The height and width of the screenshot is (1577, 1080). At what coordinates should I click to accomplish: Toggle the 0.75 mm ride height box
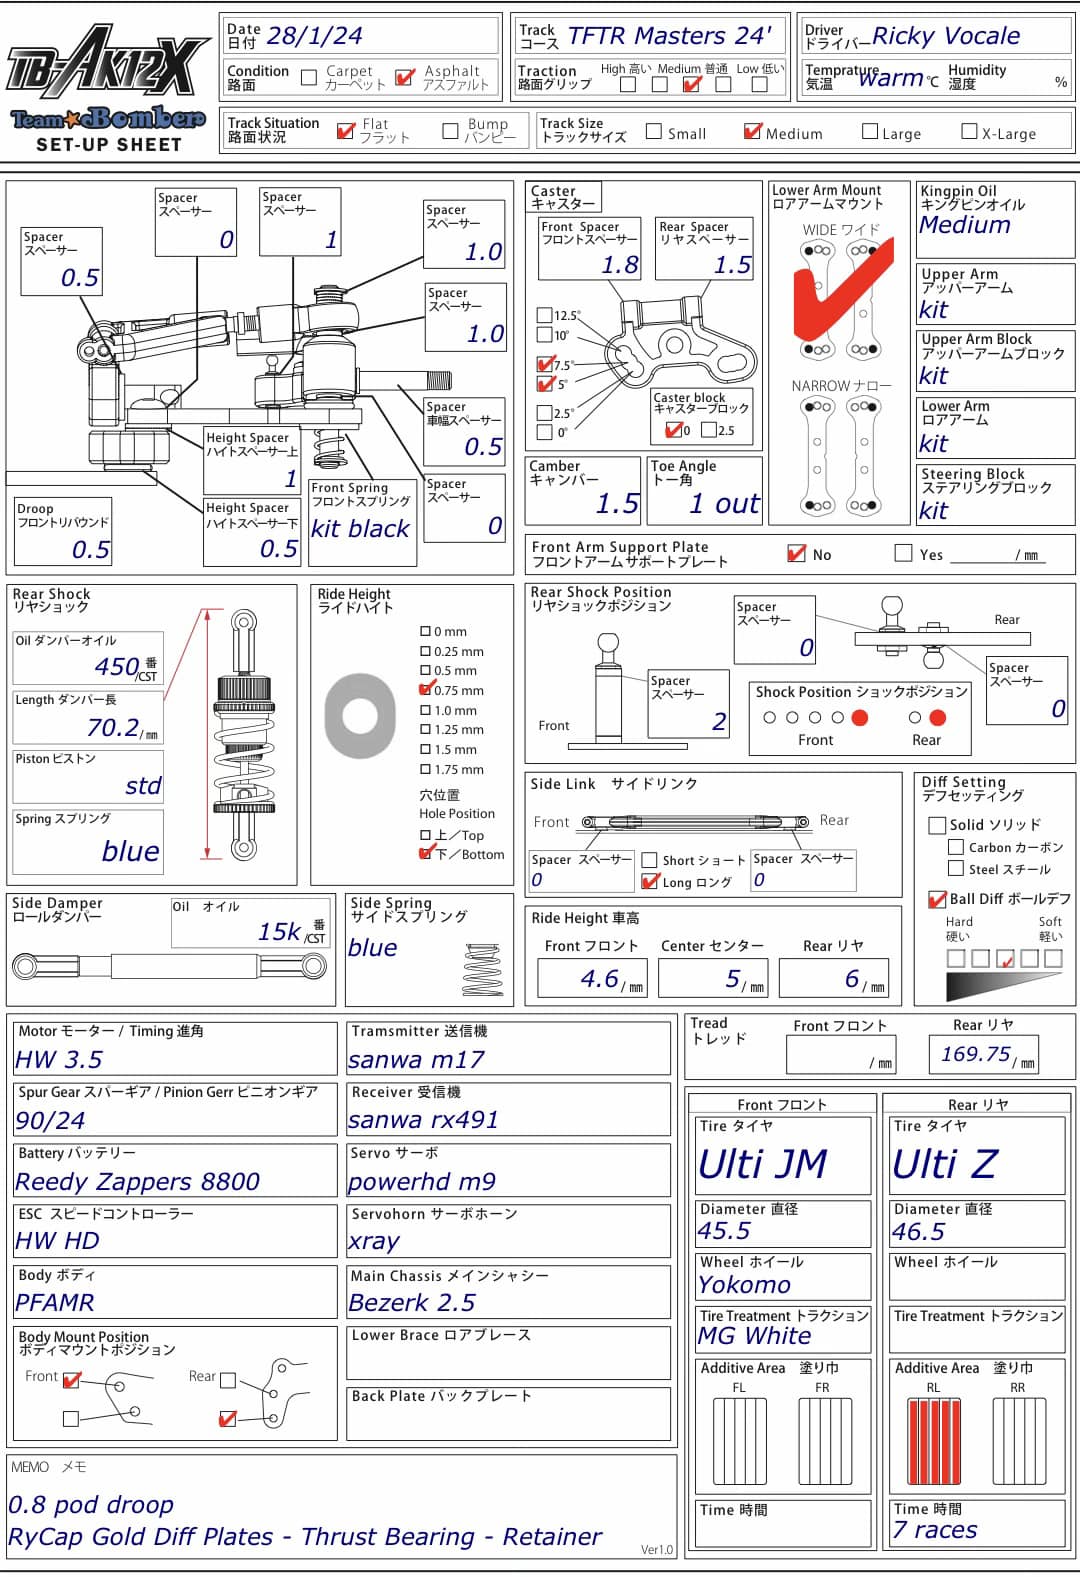426,690
